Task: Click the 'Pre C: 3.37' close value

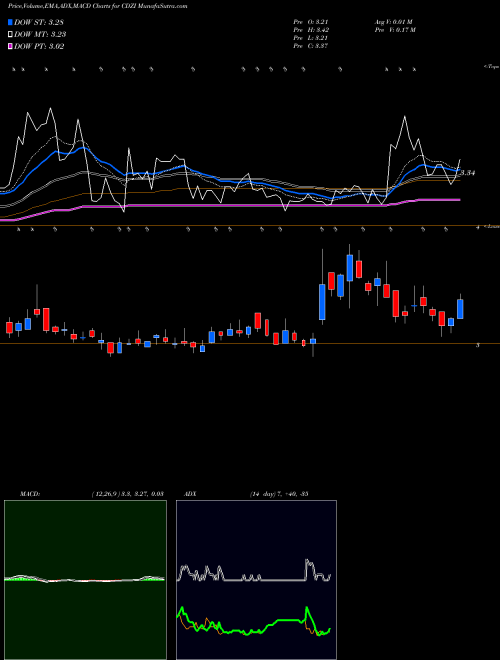Action: point(311,46)
